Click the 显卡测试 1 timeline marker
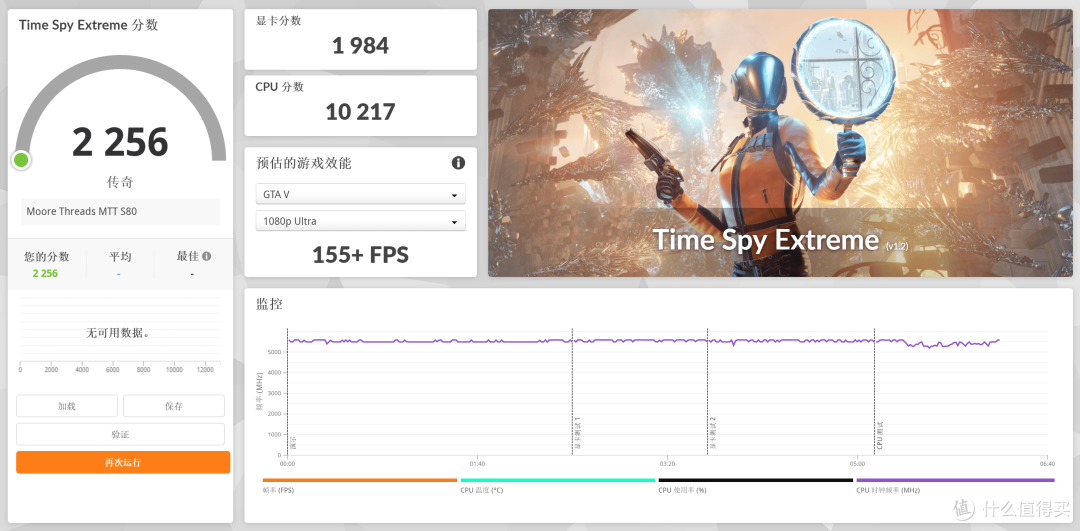The height and width of the screenshot is (531, 1080). [x=577, y=433]
